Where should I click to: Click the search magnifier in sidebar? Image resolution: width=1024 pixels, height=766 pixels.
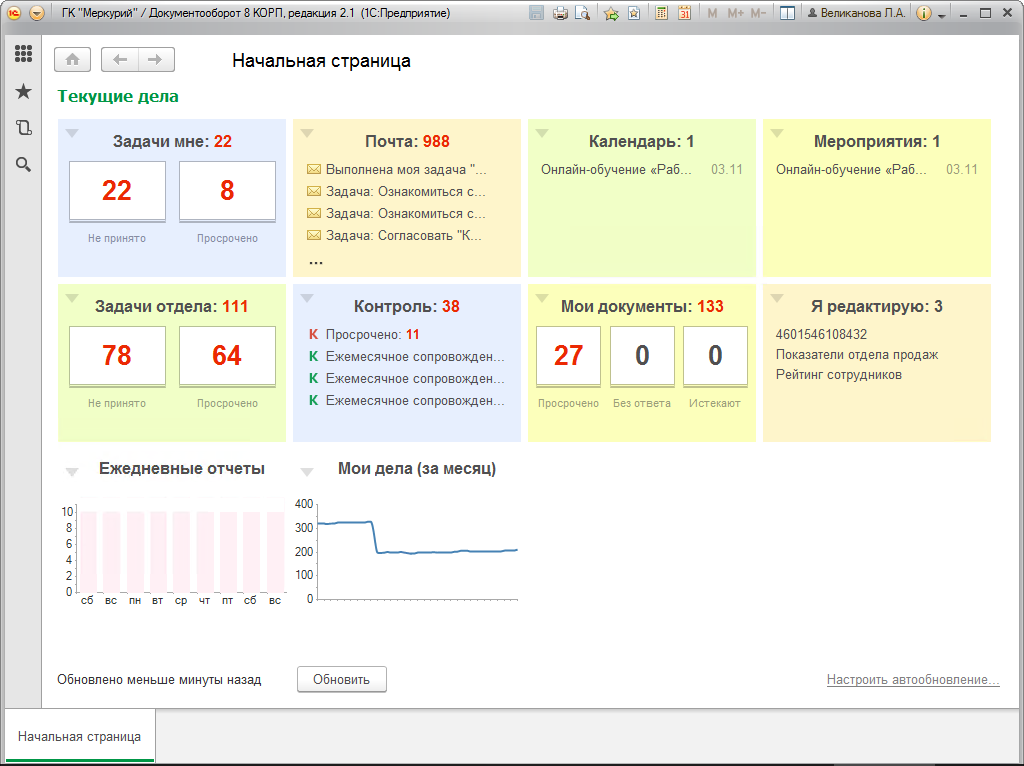click(x=24, y=165)
